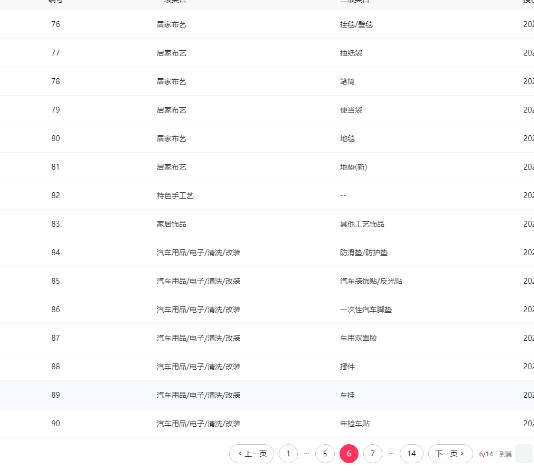Open page 7 in pagination

(373, 454)
